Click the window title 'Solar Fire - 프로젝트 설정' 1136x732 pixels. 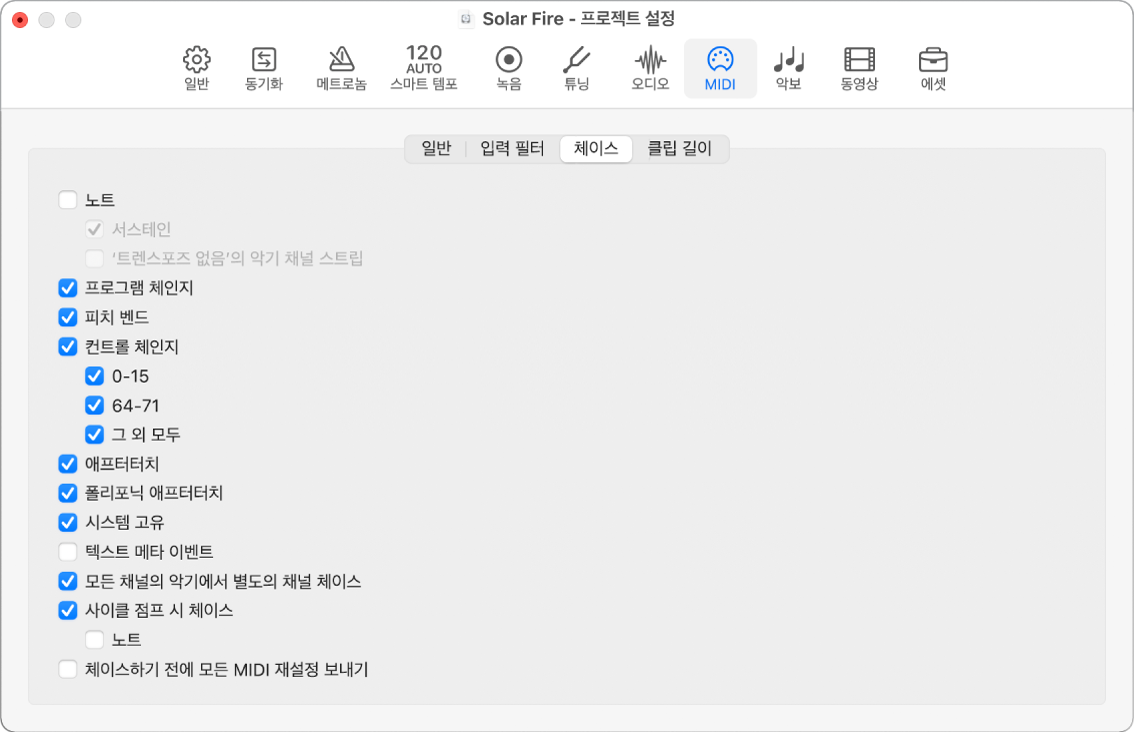click(578, 19)
